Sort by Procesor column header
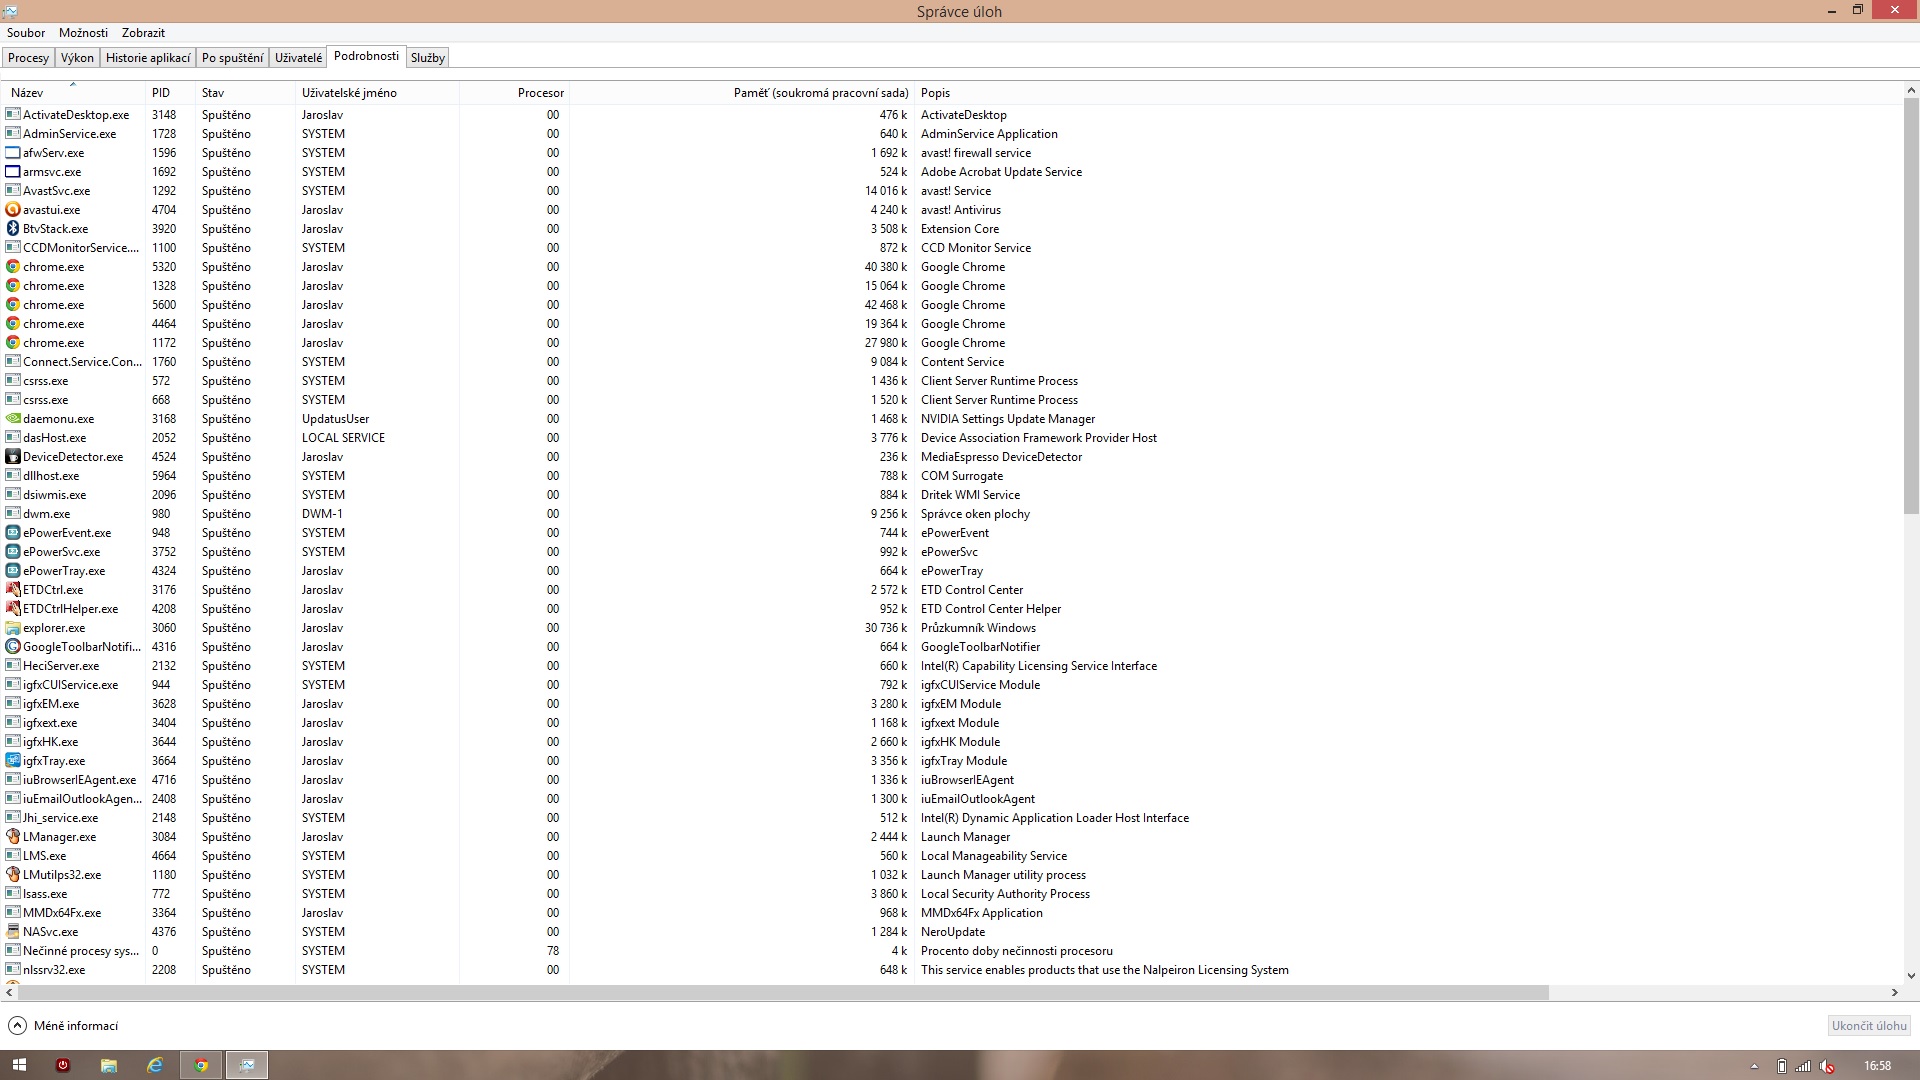This screenshot has width=1920, height=1080. tap(540, 93)
